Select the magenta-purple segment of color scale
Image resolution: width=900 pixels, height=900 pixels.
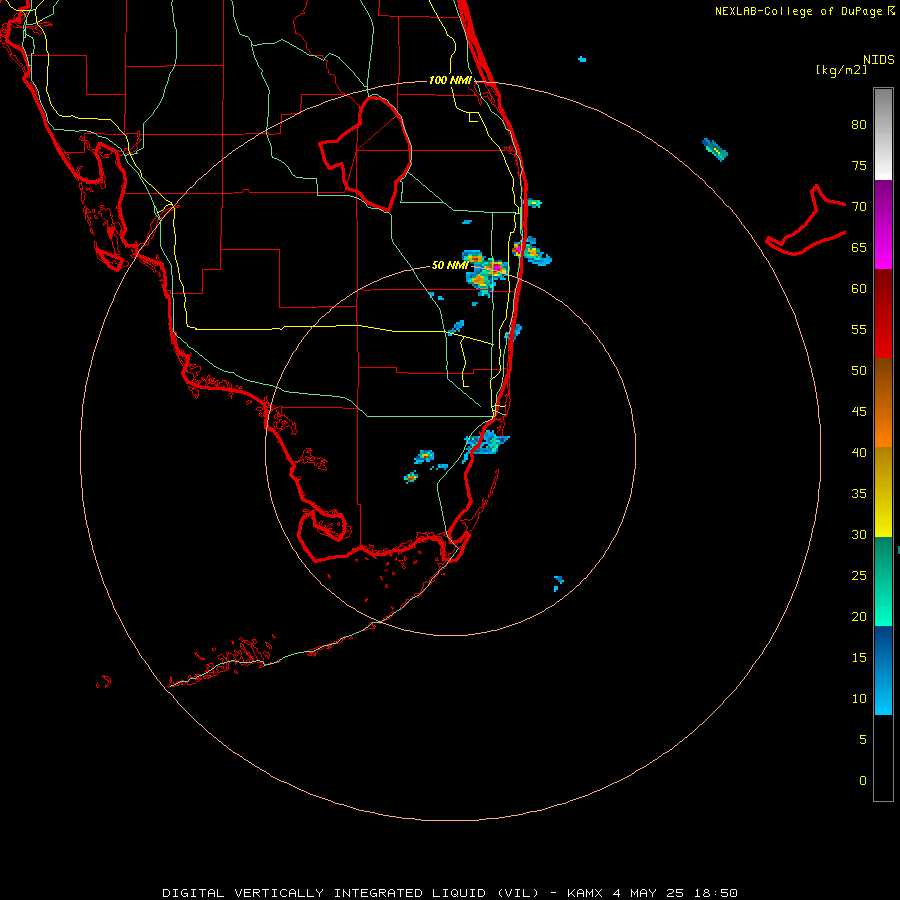(x=883, y=224)
